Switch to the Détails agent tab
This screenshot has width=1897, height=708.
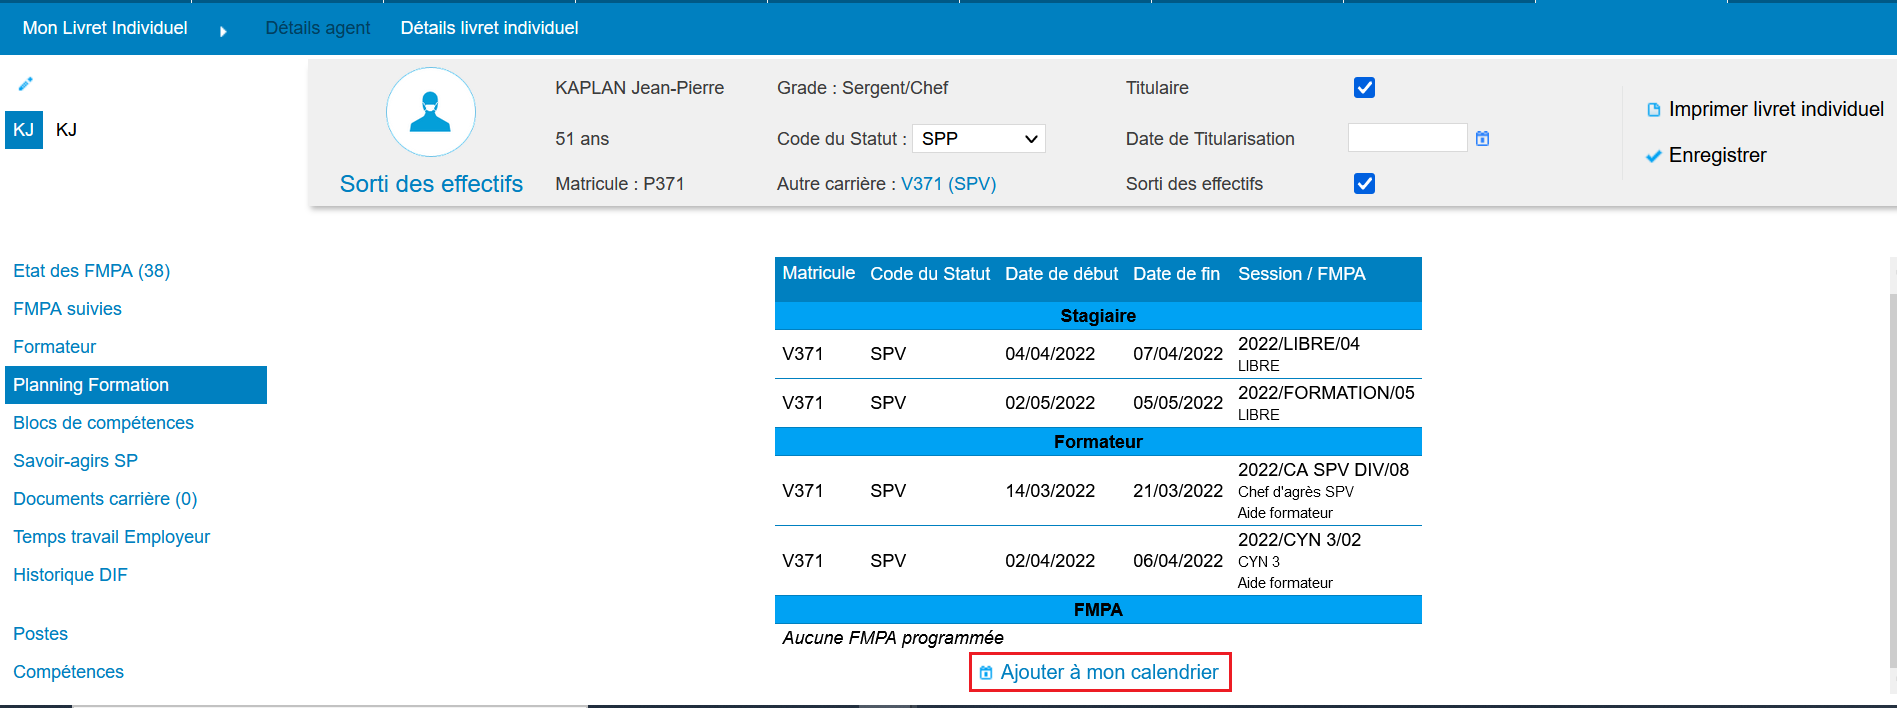click(x=317, y=28)
